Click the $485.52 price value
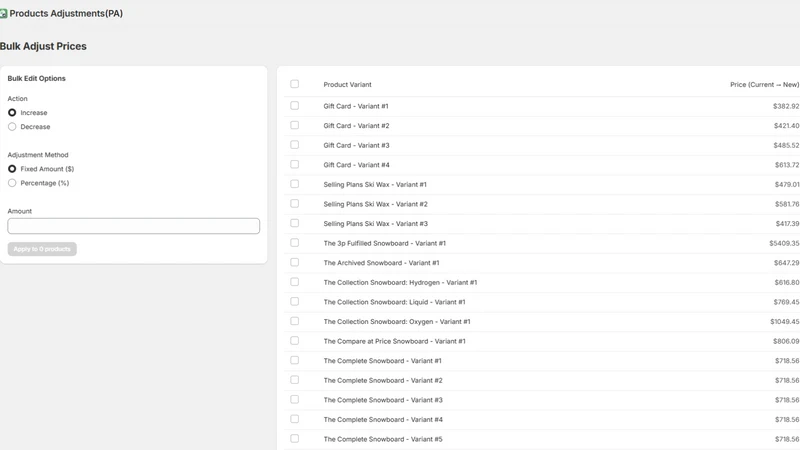The image size is (800, 450). click(x=786, y=145)
